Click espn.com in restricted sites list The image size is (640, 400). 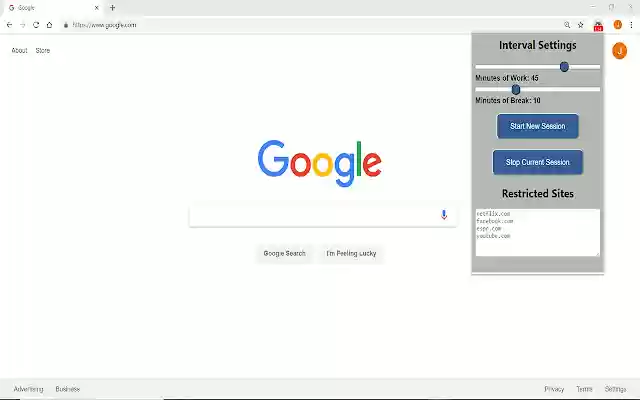(489, 229)
